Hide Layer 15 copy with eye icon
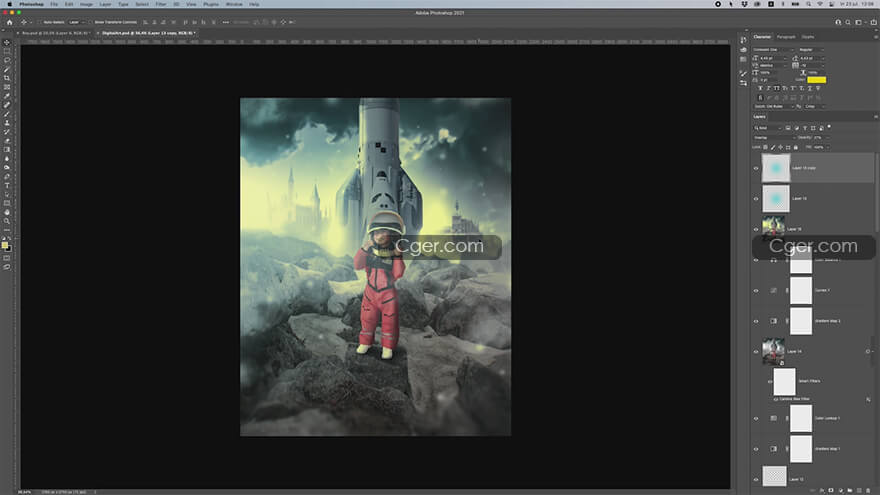 pyautogui.click(x=756, y=168)
